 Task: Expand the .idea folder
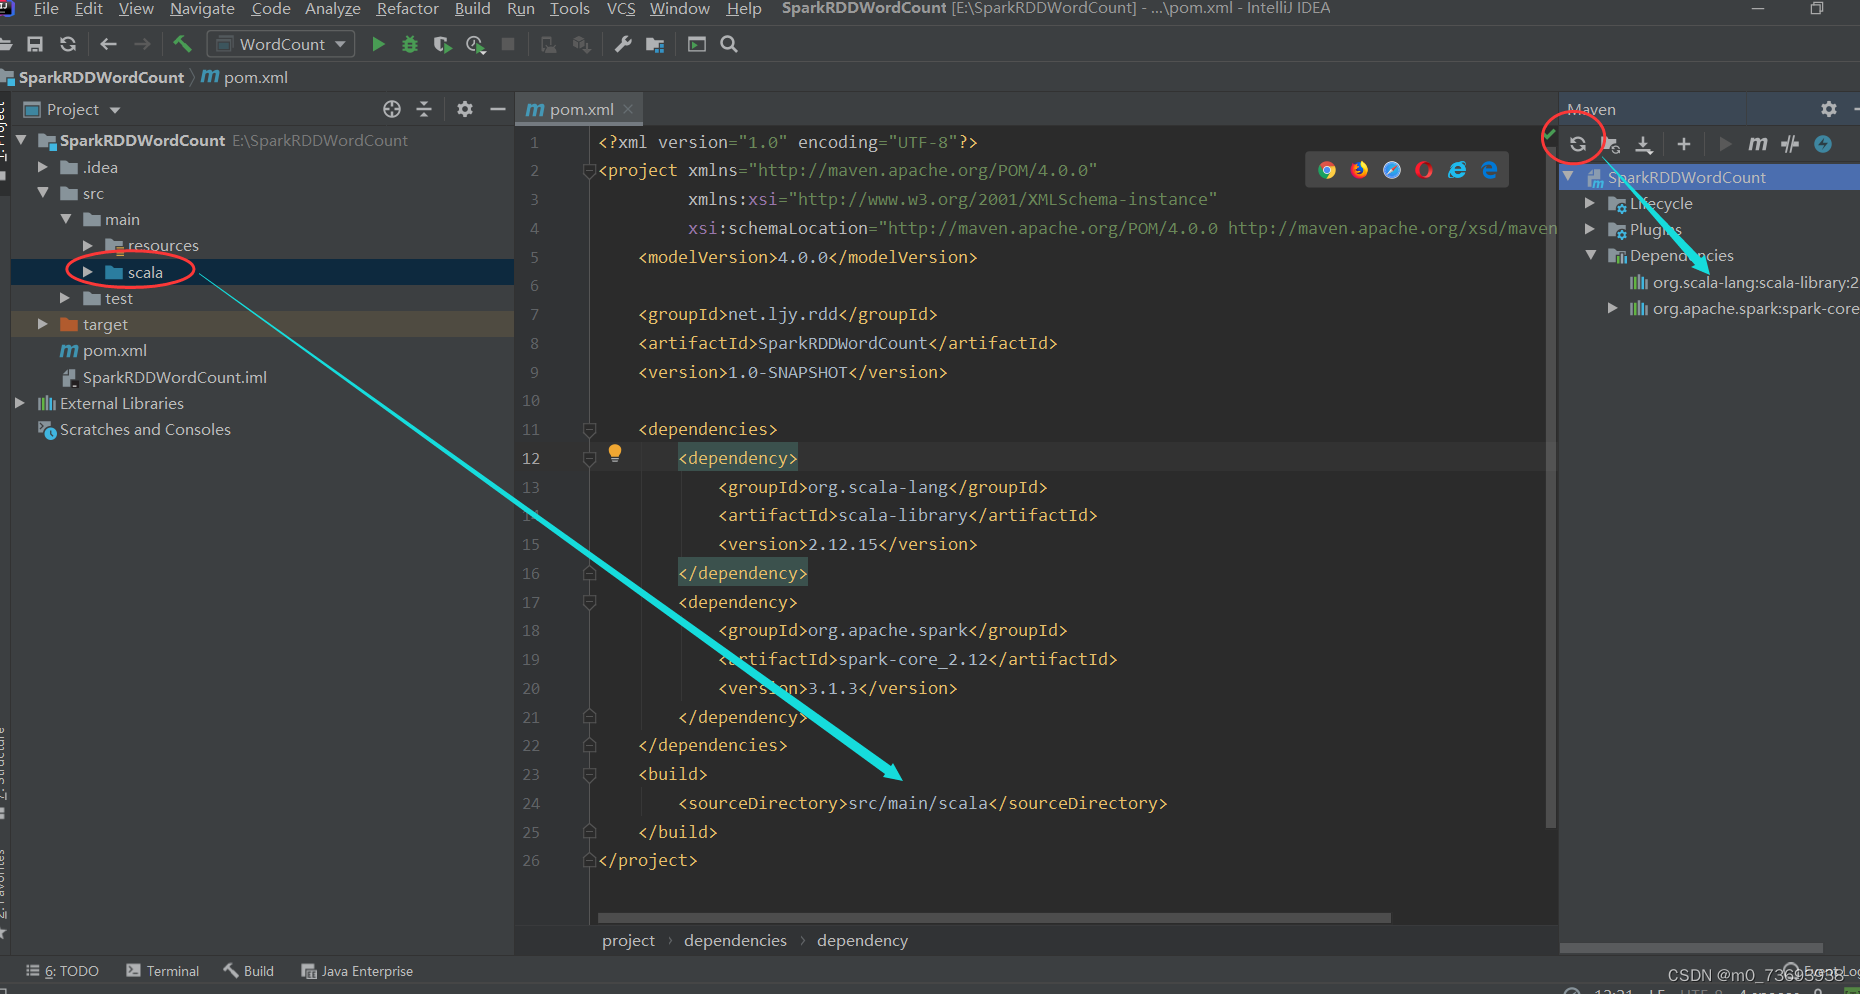point(43,167)
